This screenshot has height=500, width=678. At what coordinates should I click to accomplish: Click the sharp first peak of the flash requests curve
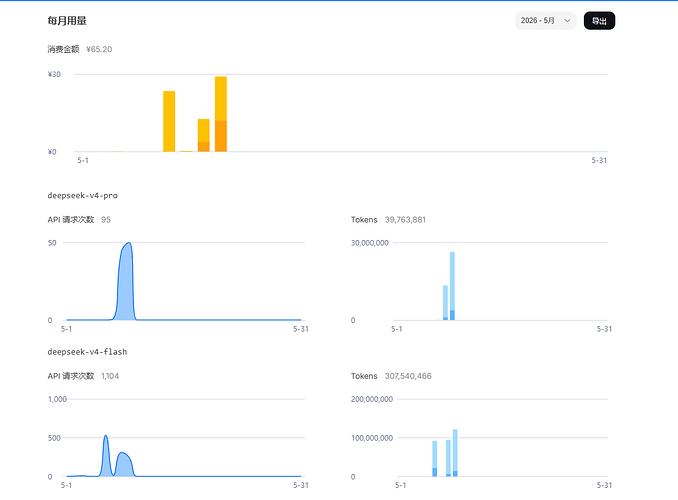[x=106, y=436]
